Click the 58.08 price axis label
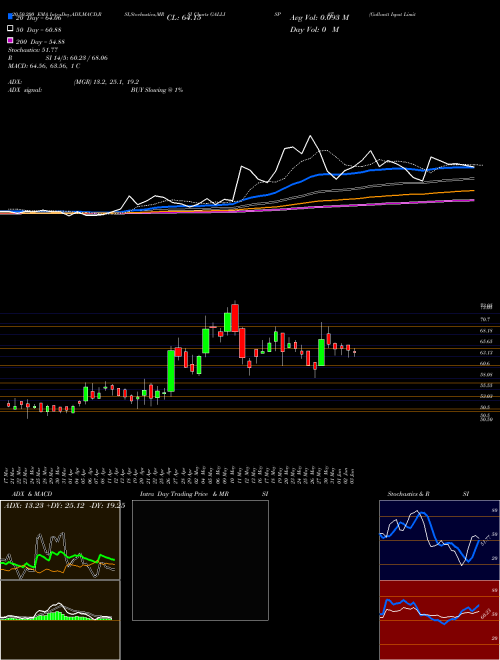Image resolution: width=500 pixels, height=660 pixels. [486, 374]
